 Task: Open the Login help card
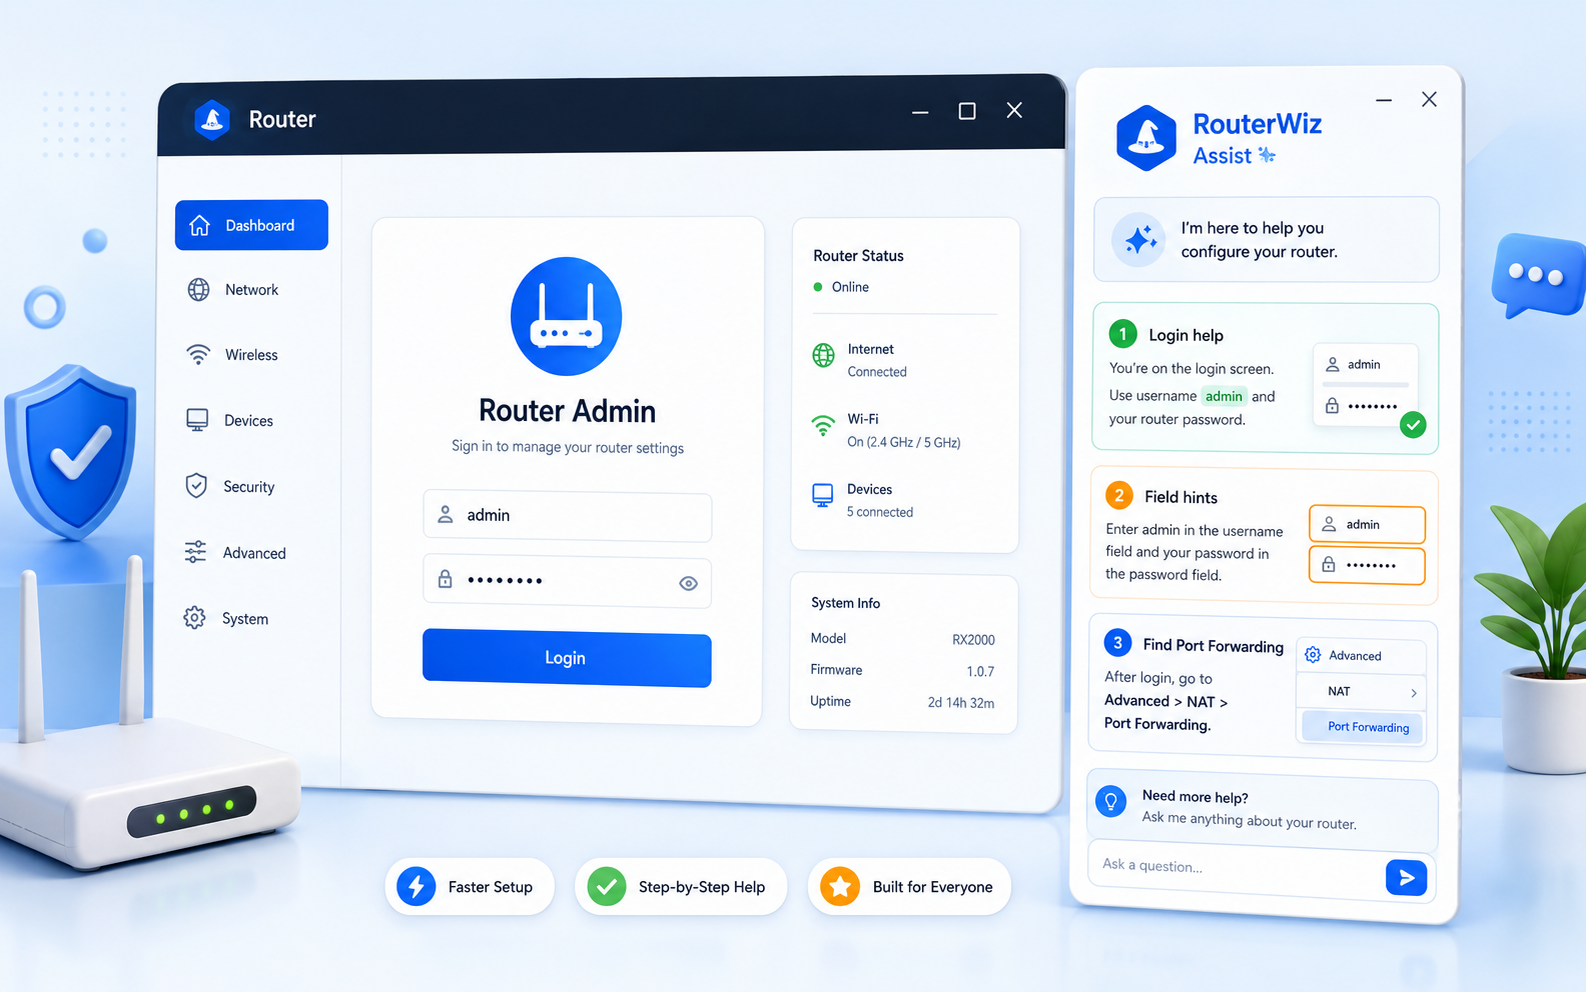pyautogui.click(x=1265, y=378)
